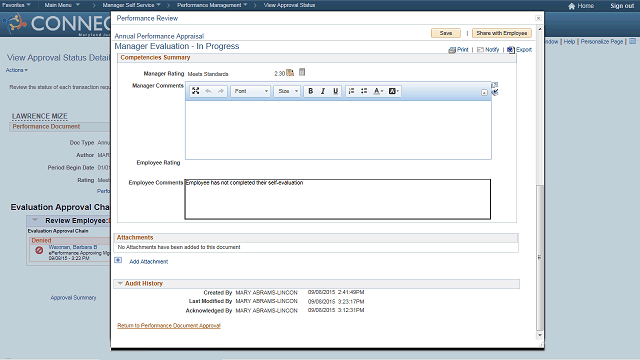Redo edit in comments editor
640x360 pixels.
click(x=221, y=91)
